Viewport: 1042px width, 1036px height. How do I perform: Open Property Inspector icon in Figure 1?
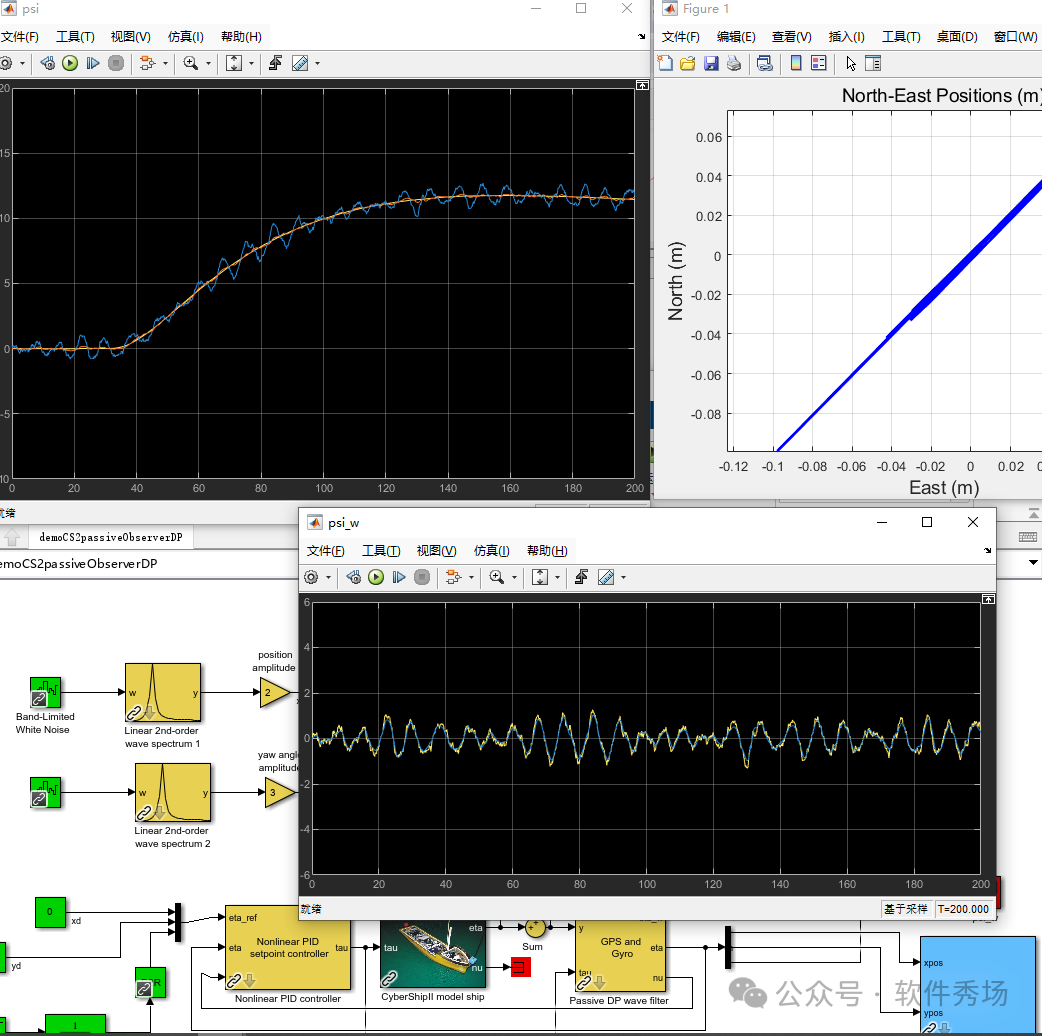(x=873, y=64)
